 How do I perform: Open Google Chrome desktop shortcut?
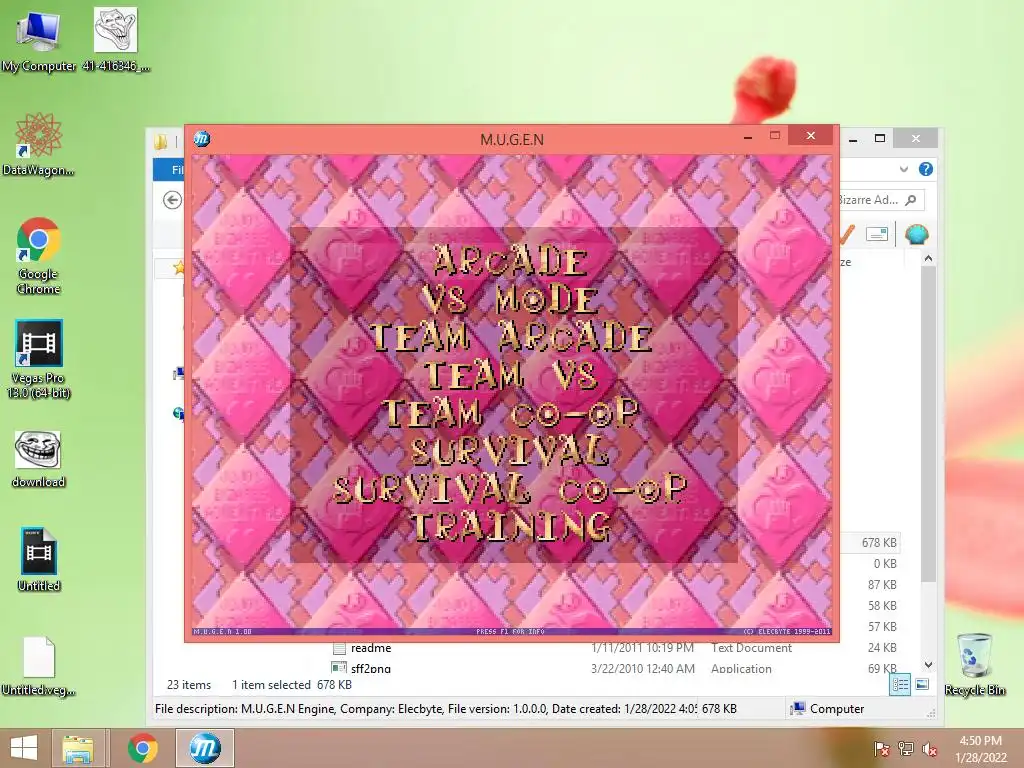38,256
